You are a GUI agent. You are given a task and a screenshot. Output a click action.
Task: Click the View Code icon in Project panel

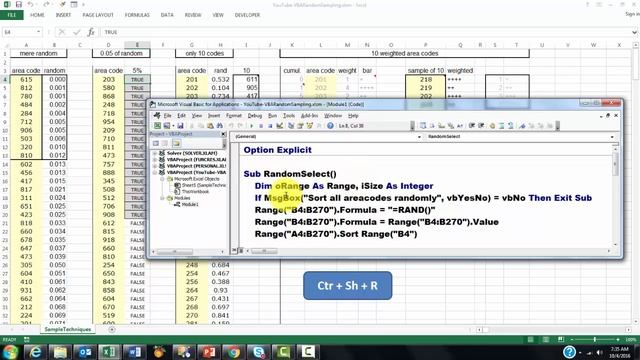(x=156, y=143)
